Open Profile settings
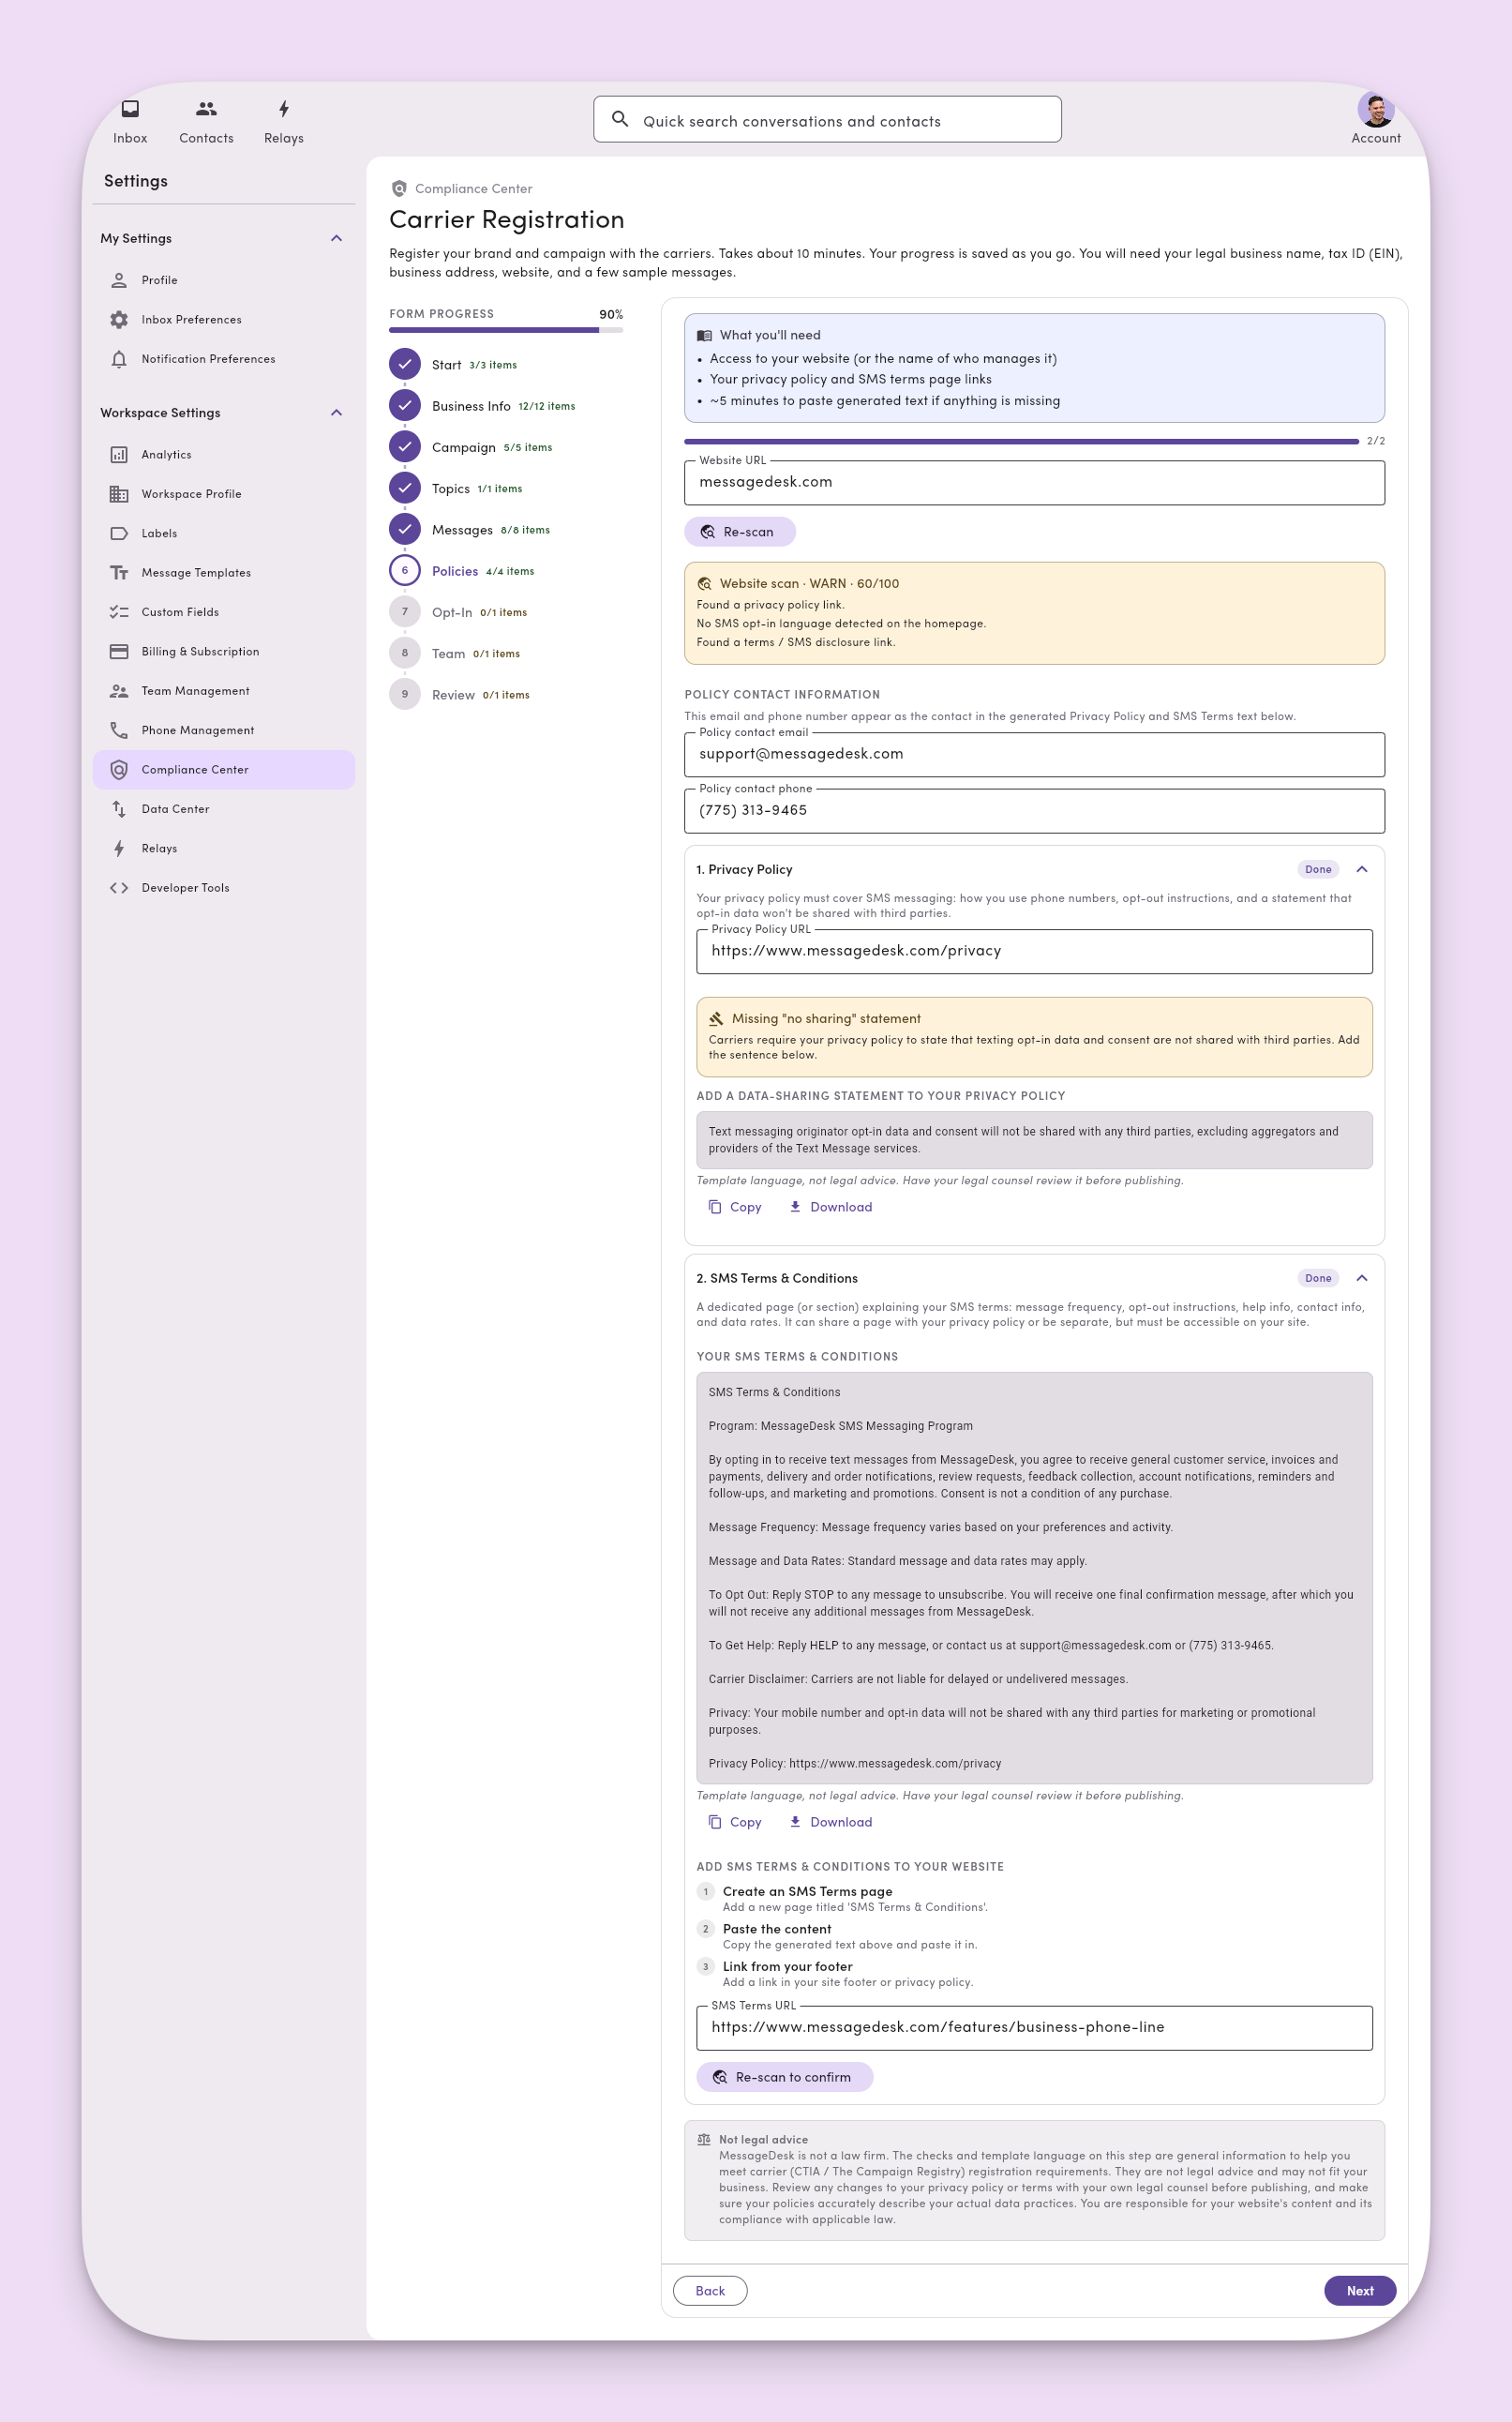 pyautogui.click(x=224, y=280)
